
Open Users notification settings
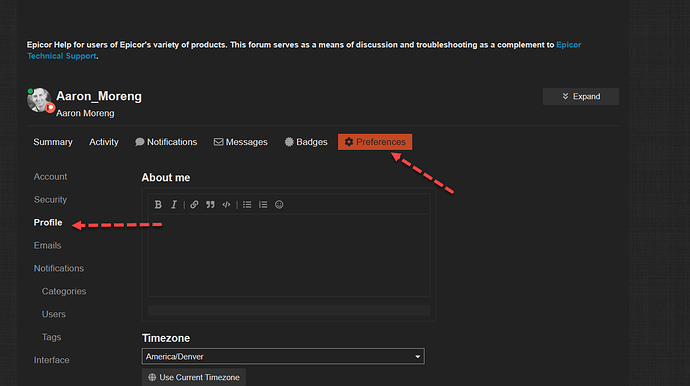[x=54, y=314]
